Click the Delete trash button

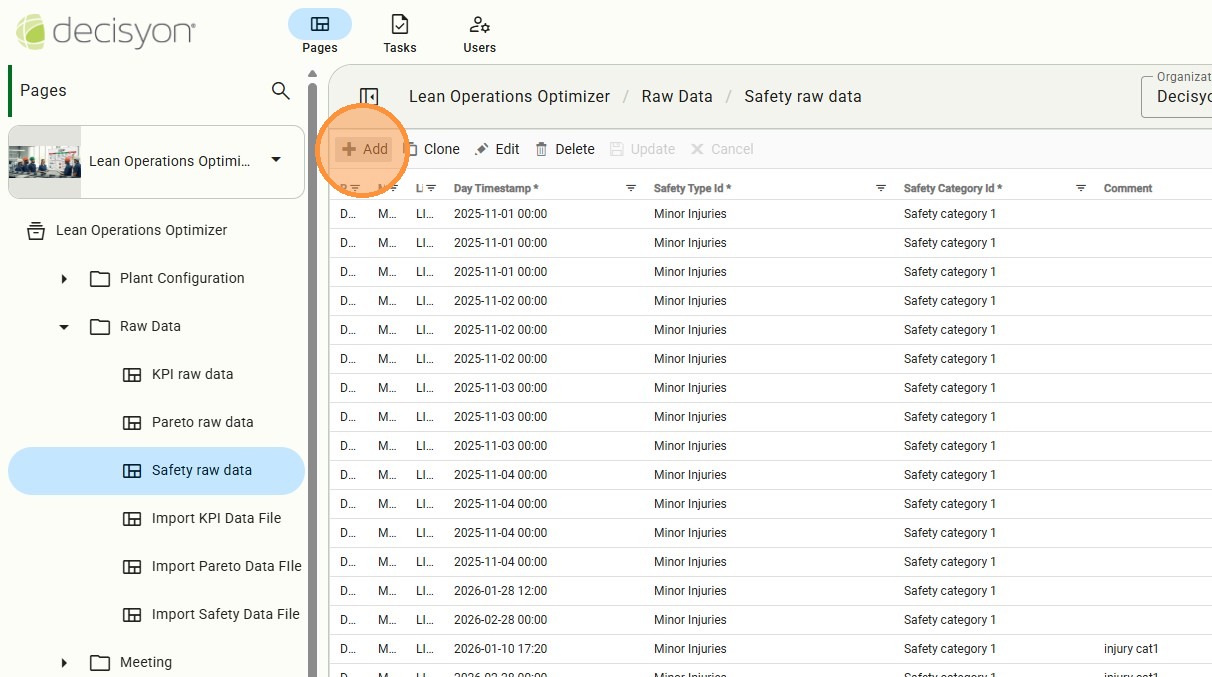click(x=565, y=149)
